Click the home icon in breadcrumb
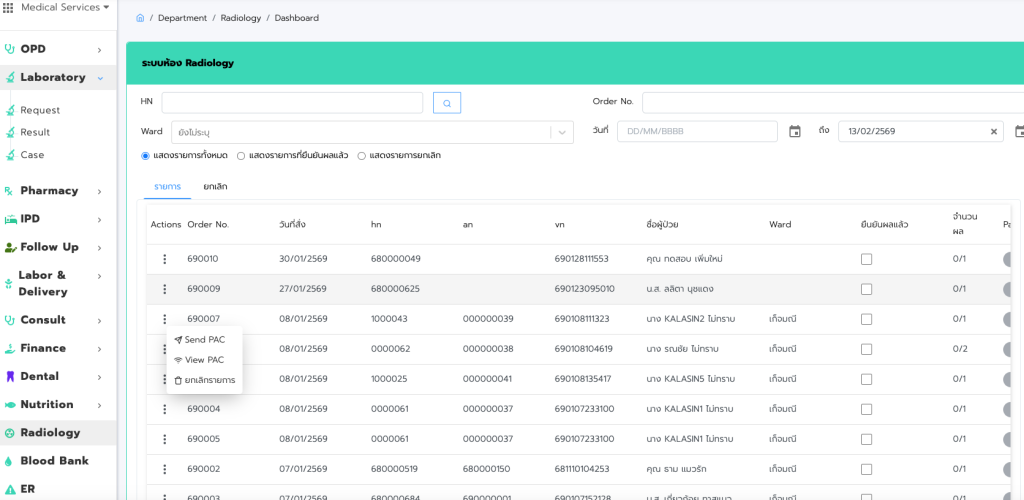 click(140, 18)
